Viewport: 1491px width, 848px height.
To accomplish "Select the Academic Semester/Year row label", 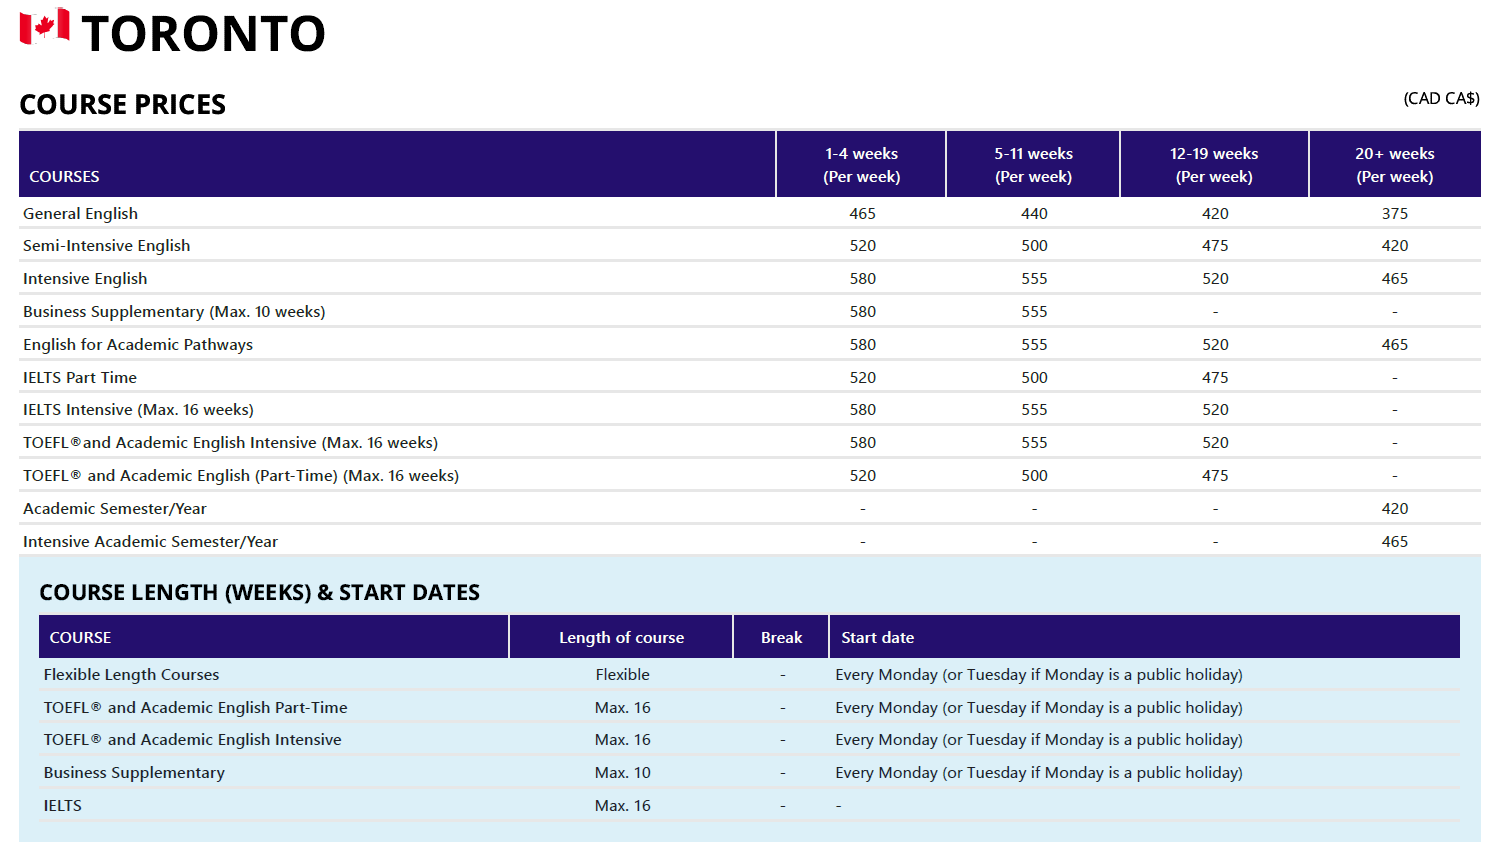I will coord(115,509).
